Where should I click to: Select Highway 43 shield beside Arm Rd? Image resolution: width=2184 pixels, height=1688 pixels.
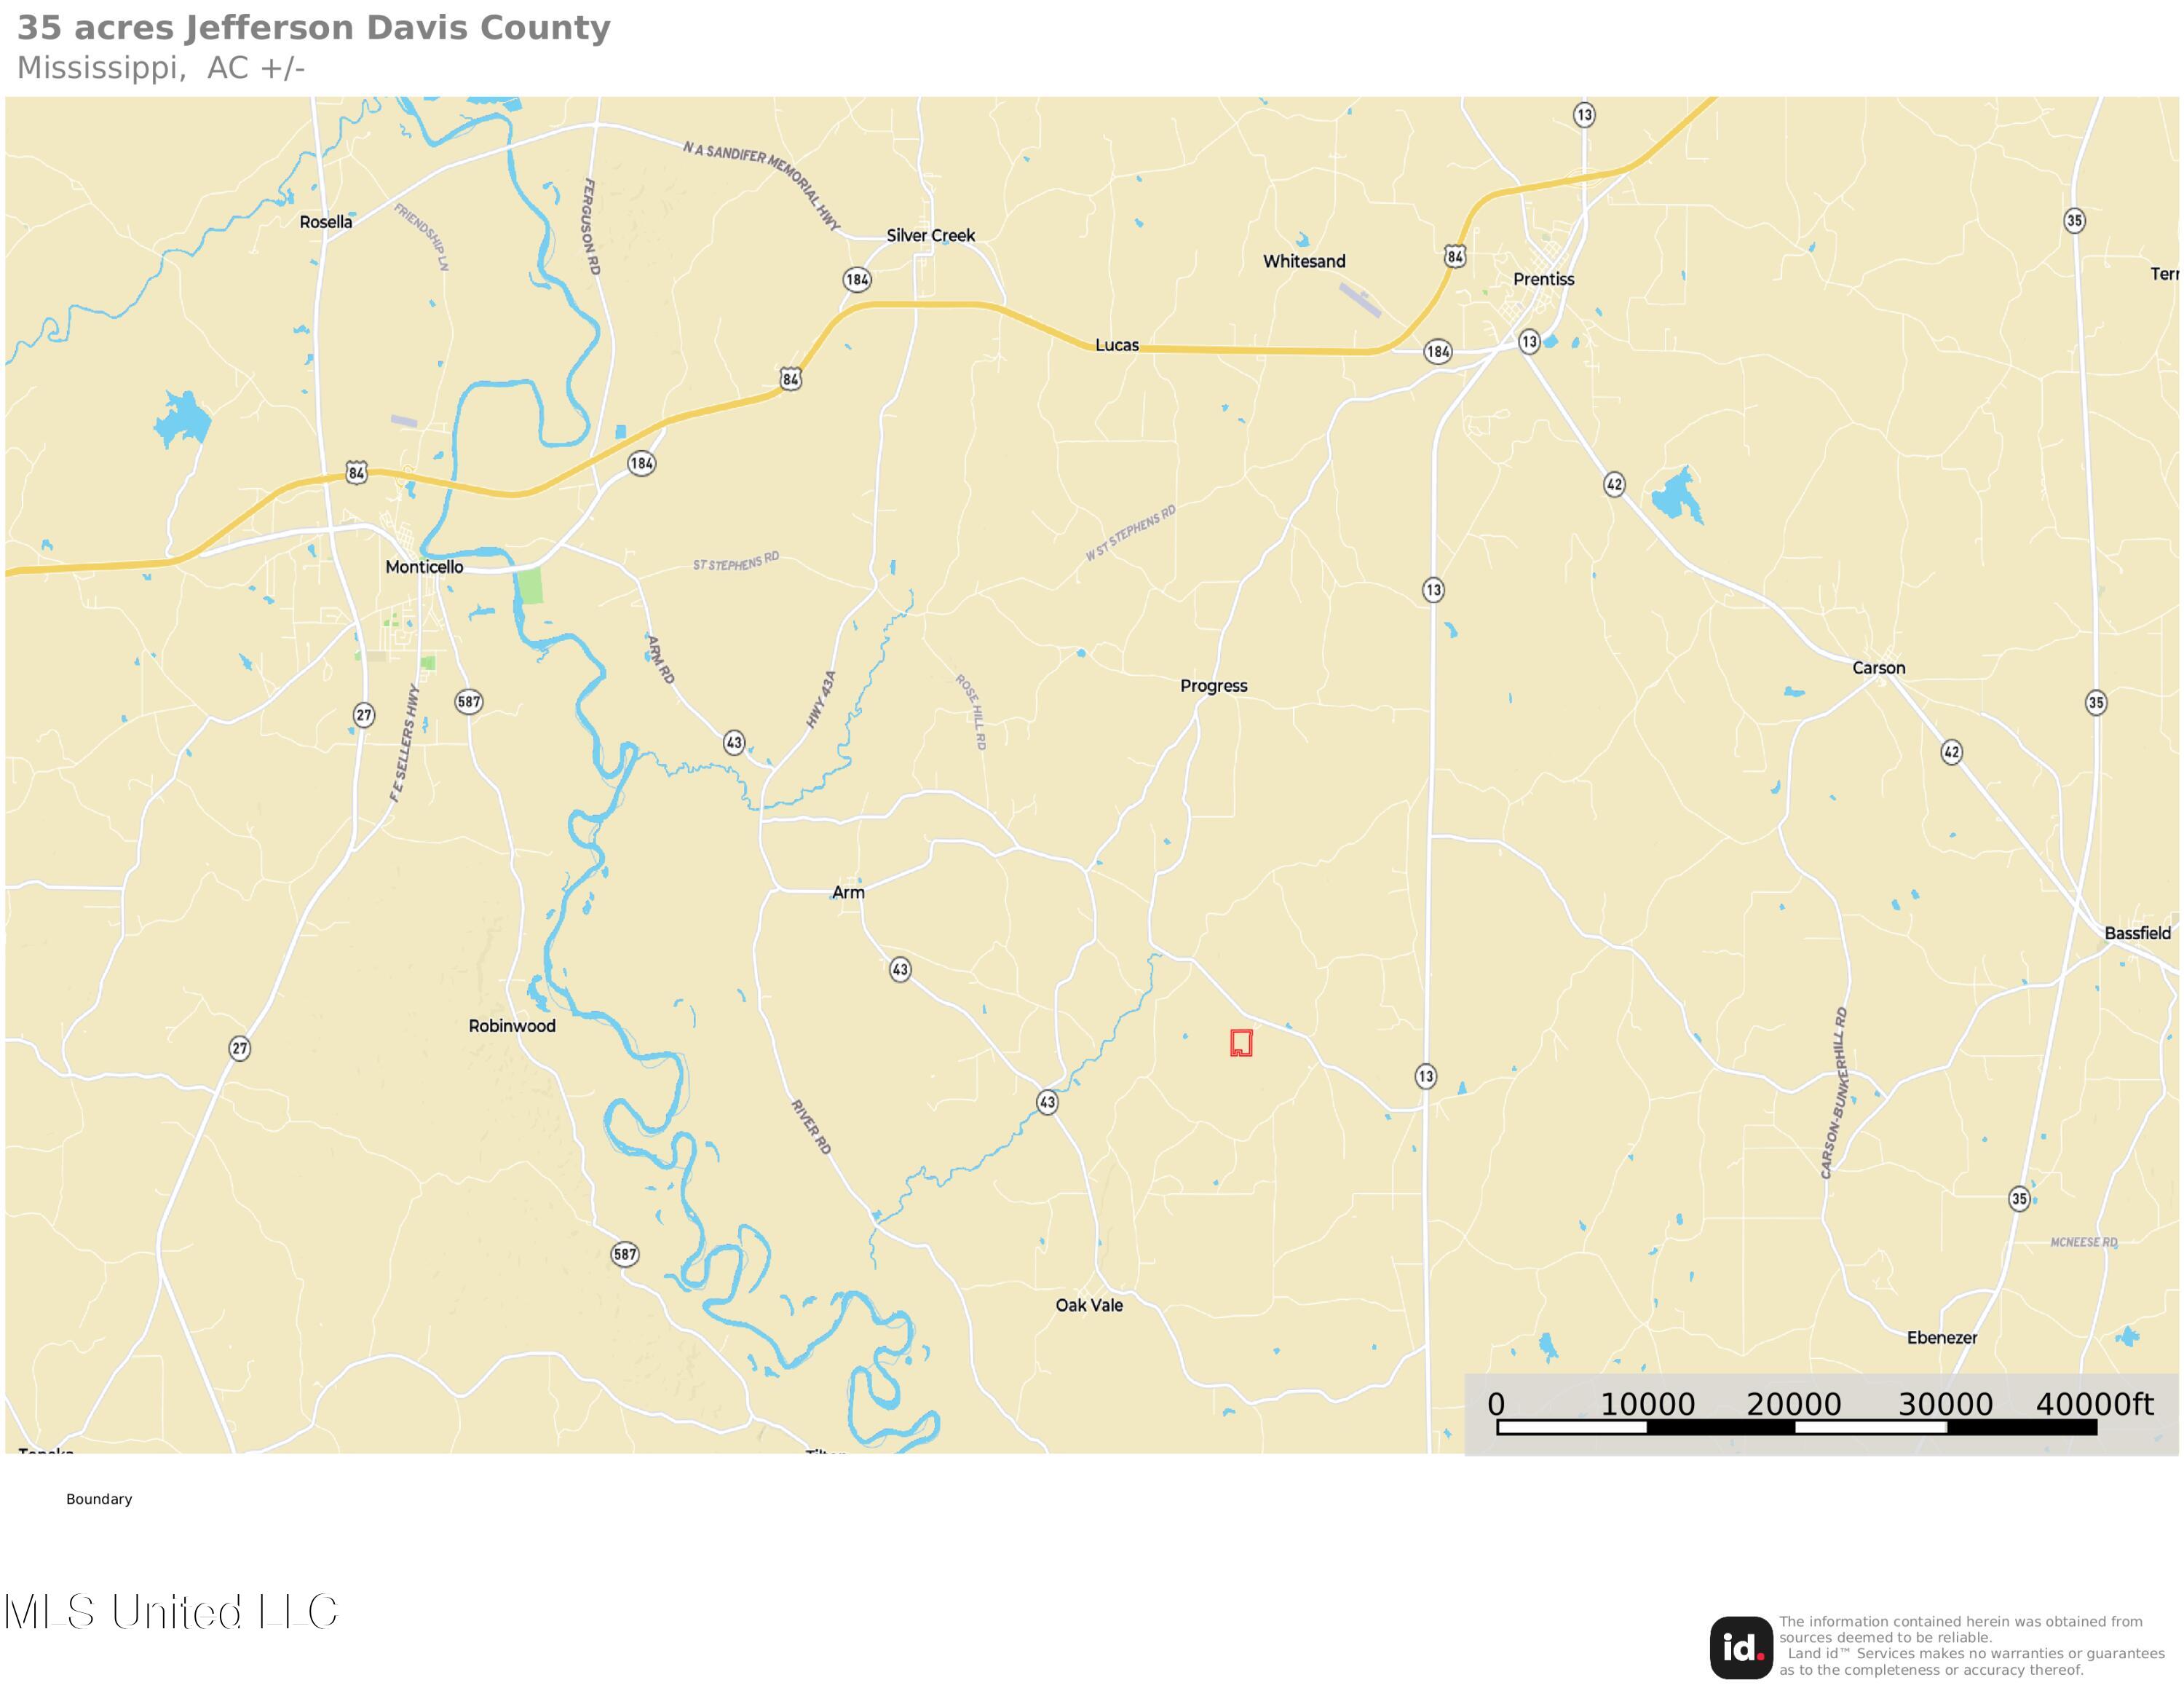[x=734, y=743]
